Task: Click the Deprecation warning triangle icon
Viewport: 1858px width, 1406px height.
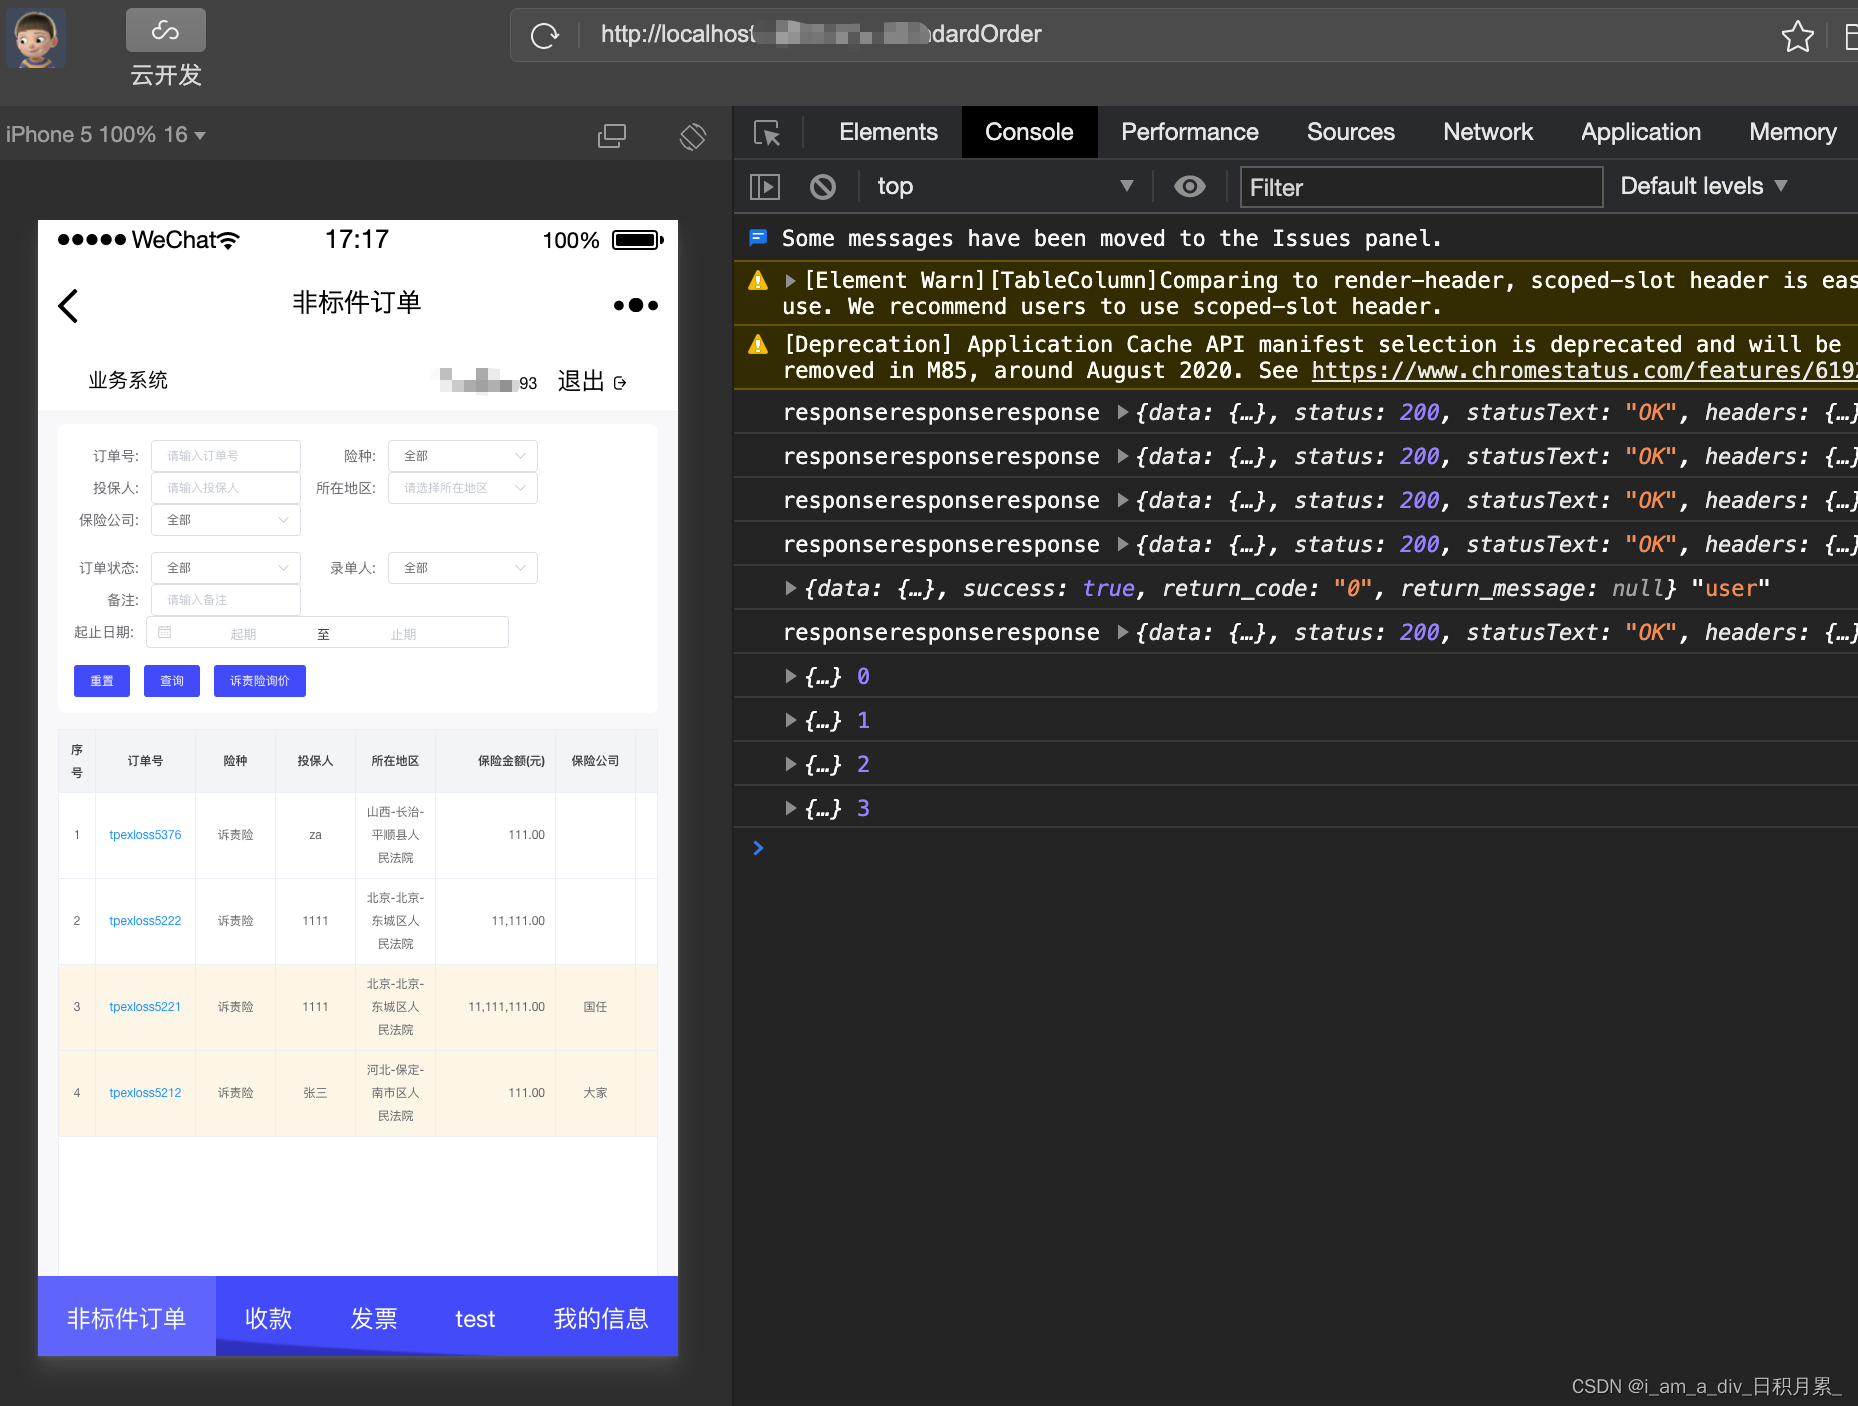Action: [x=758, y=345]
